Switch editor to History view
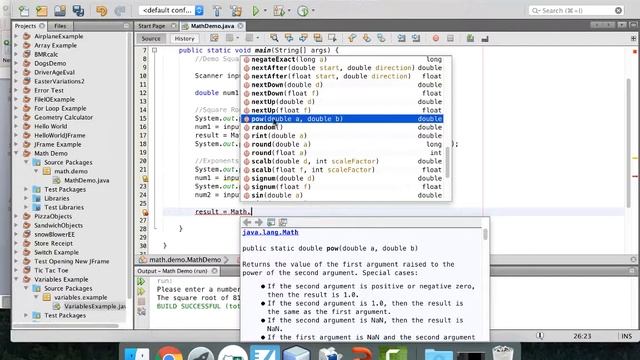The image size is (640, 360). 184,38
